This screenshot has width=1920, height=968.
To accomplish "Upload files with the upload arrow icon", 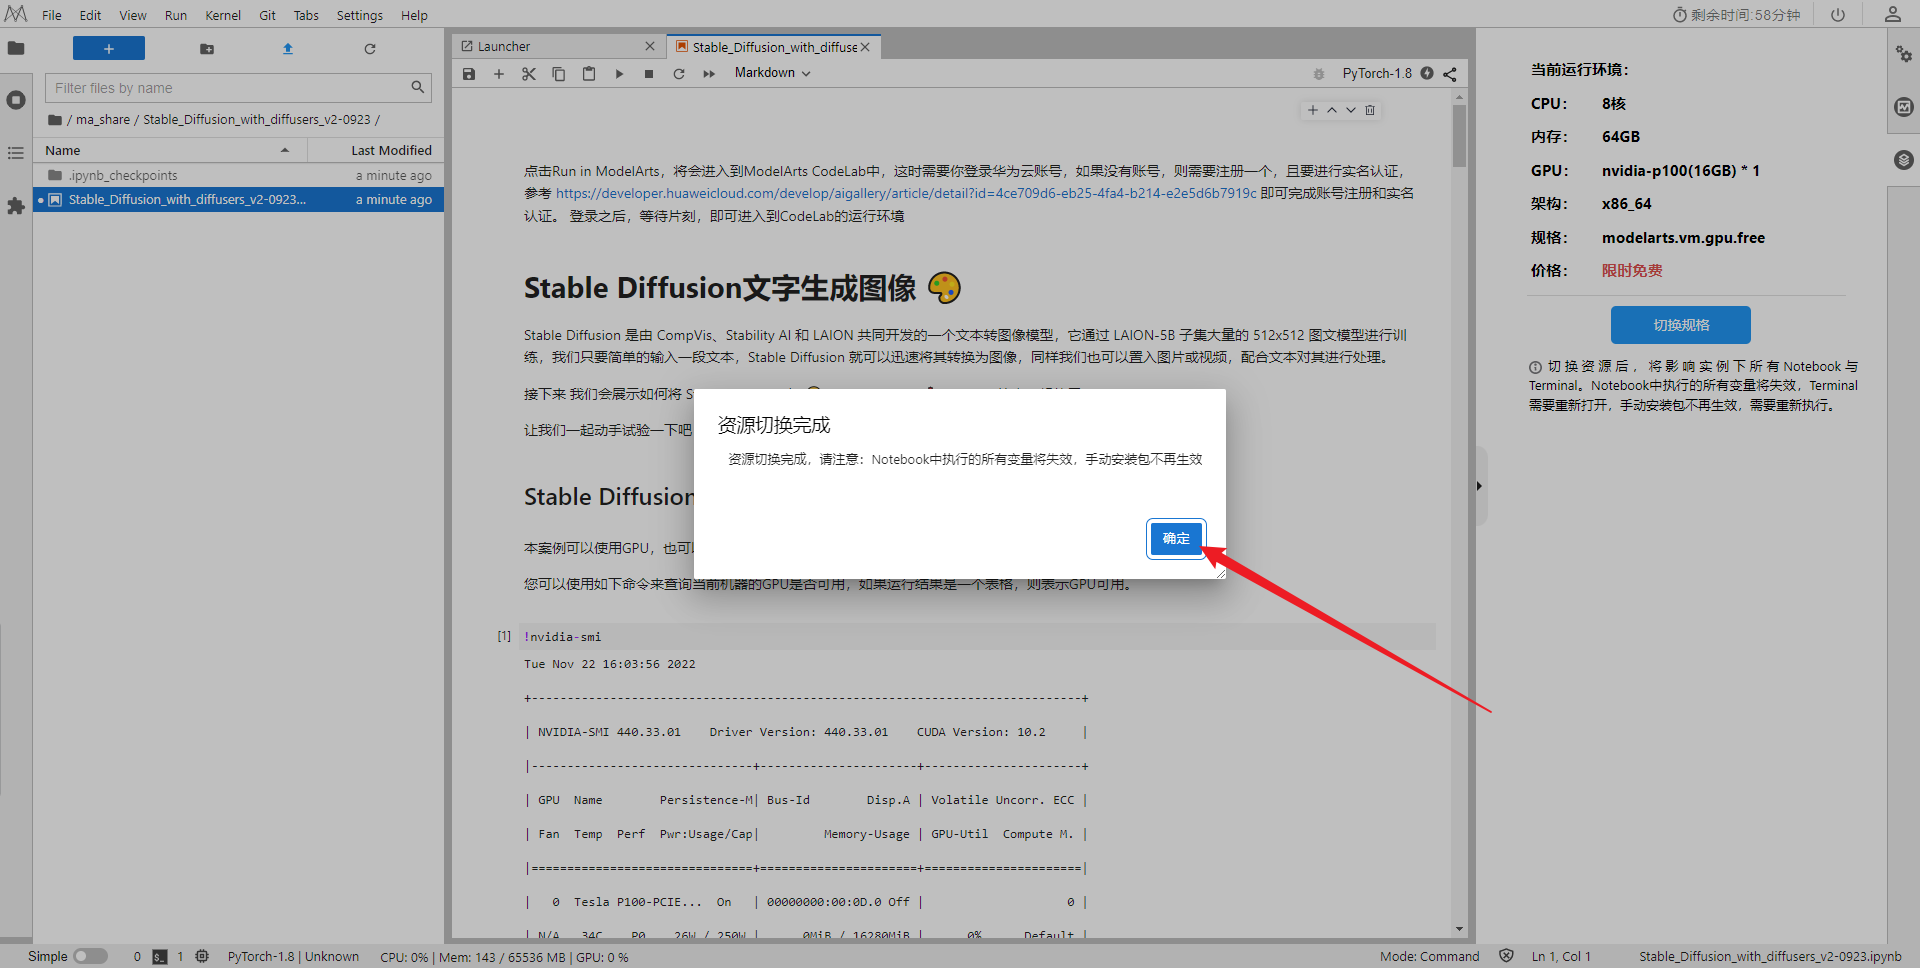I will click(288, 49).
